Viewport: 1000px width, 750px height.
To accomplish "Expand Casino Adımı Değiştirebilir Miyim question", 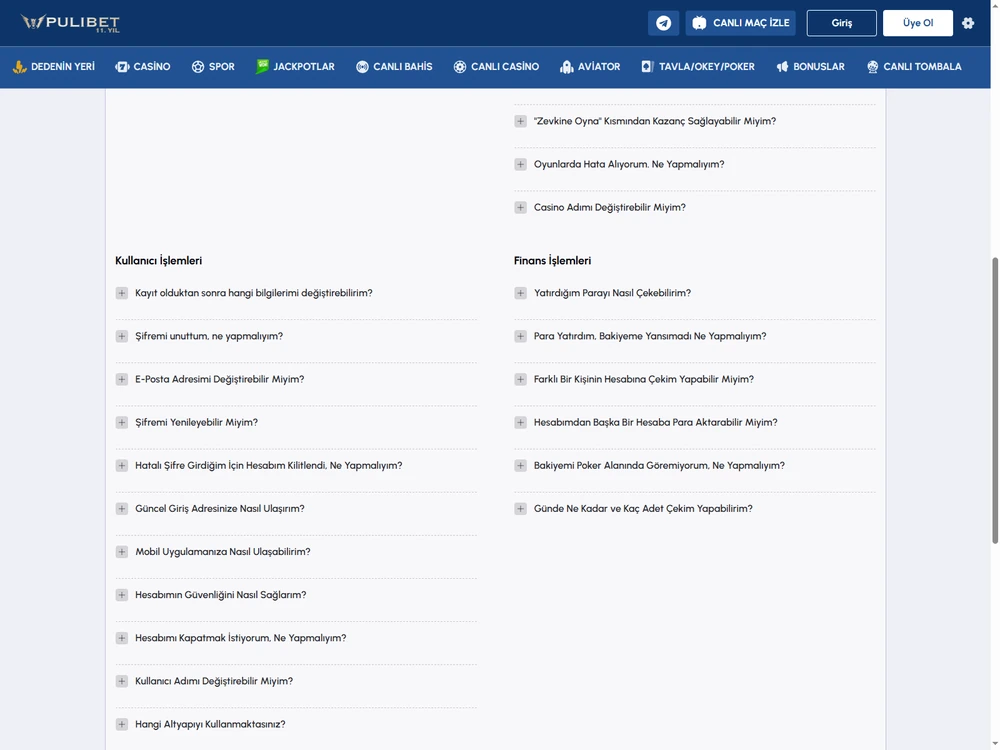I will [x=520, y=207].
